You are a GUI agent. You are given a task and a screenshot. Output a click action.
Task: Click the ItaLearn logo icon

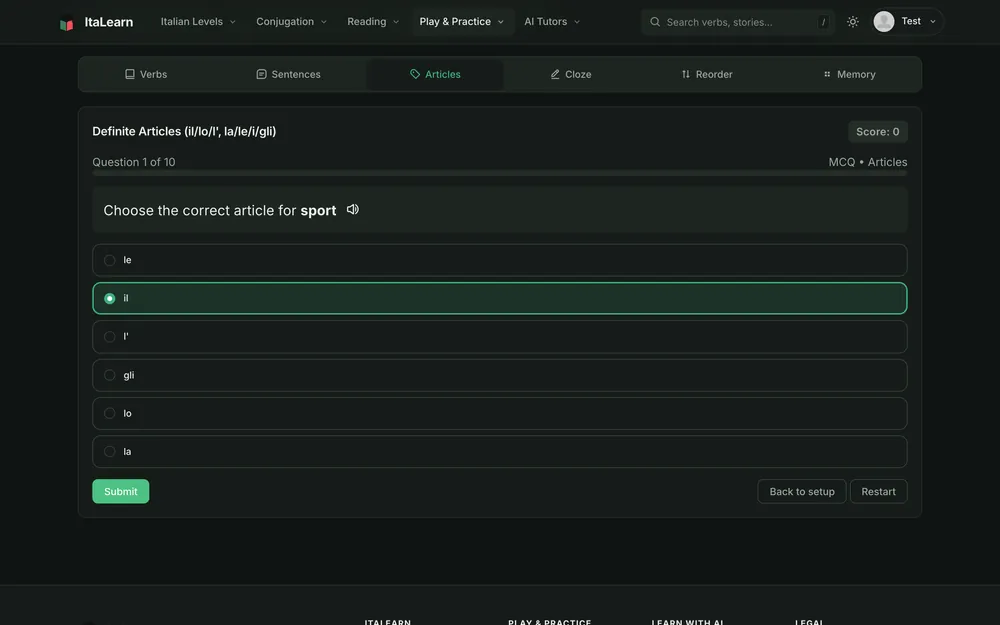(x=66, y=24)
